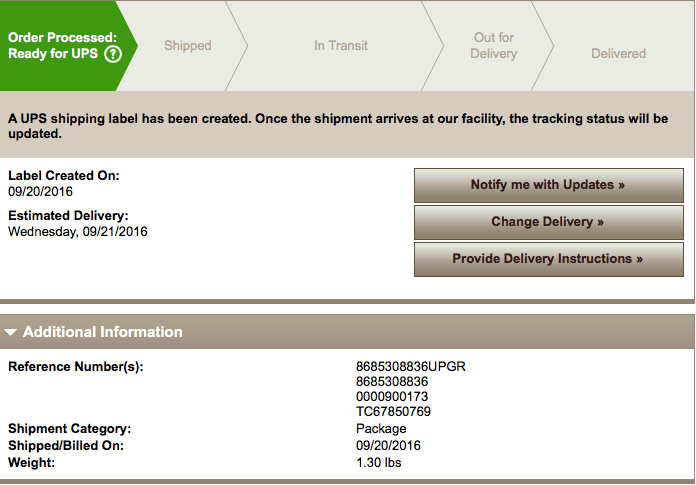Click the Additional Information header bar

347,332
